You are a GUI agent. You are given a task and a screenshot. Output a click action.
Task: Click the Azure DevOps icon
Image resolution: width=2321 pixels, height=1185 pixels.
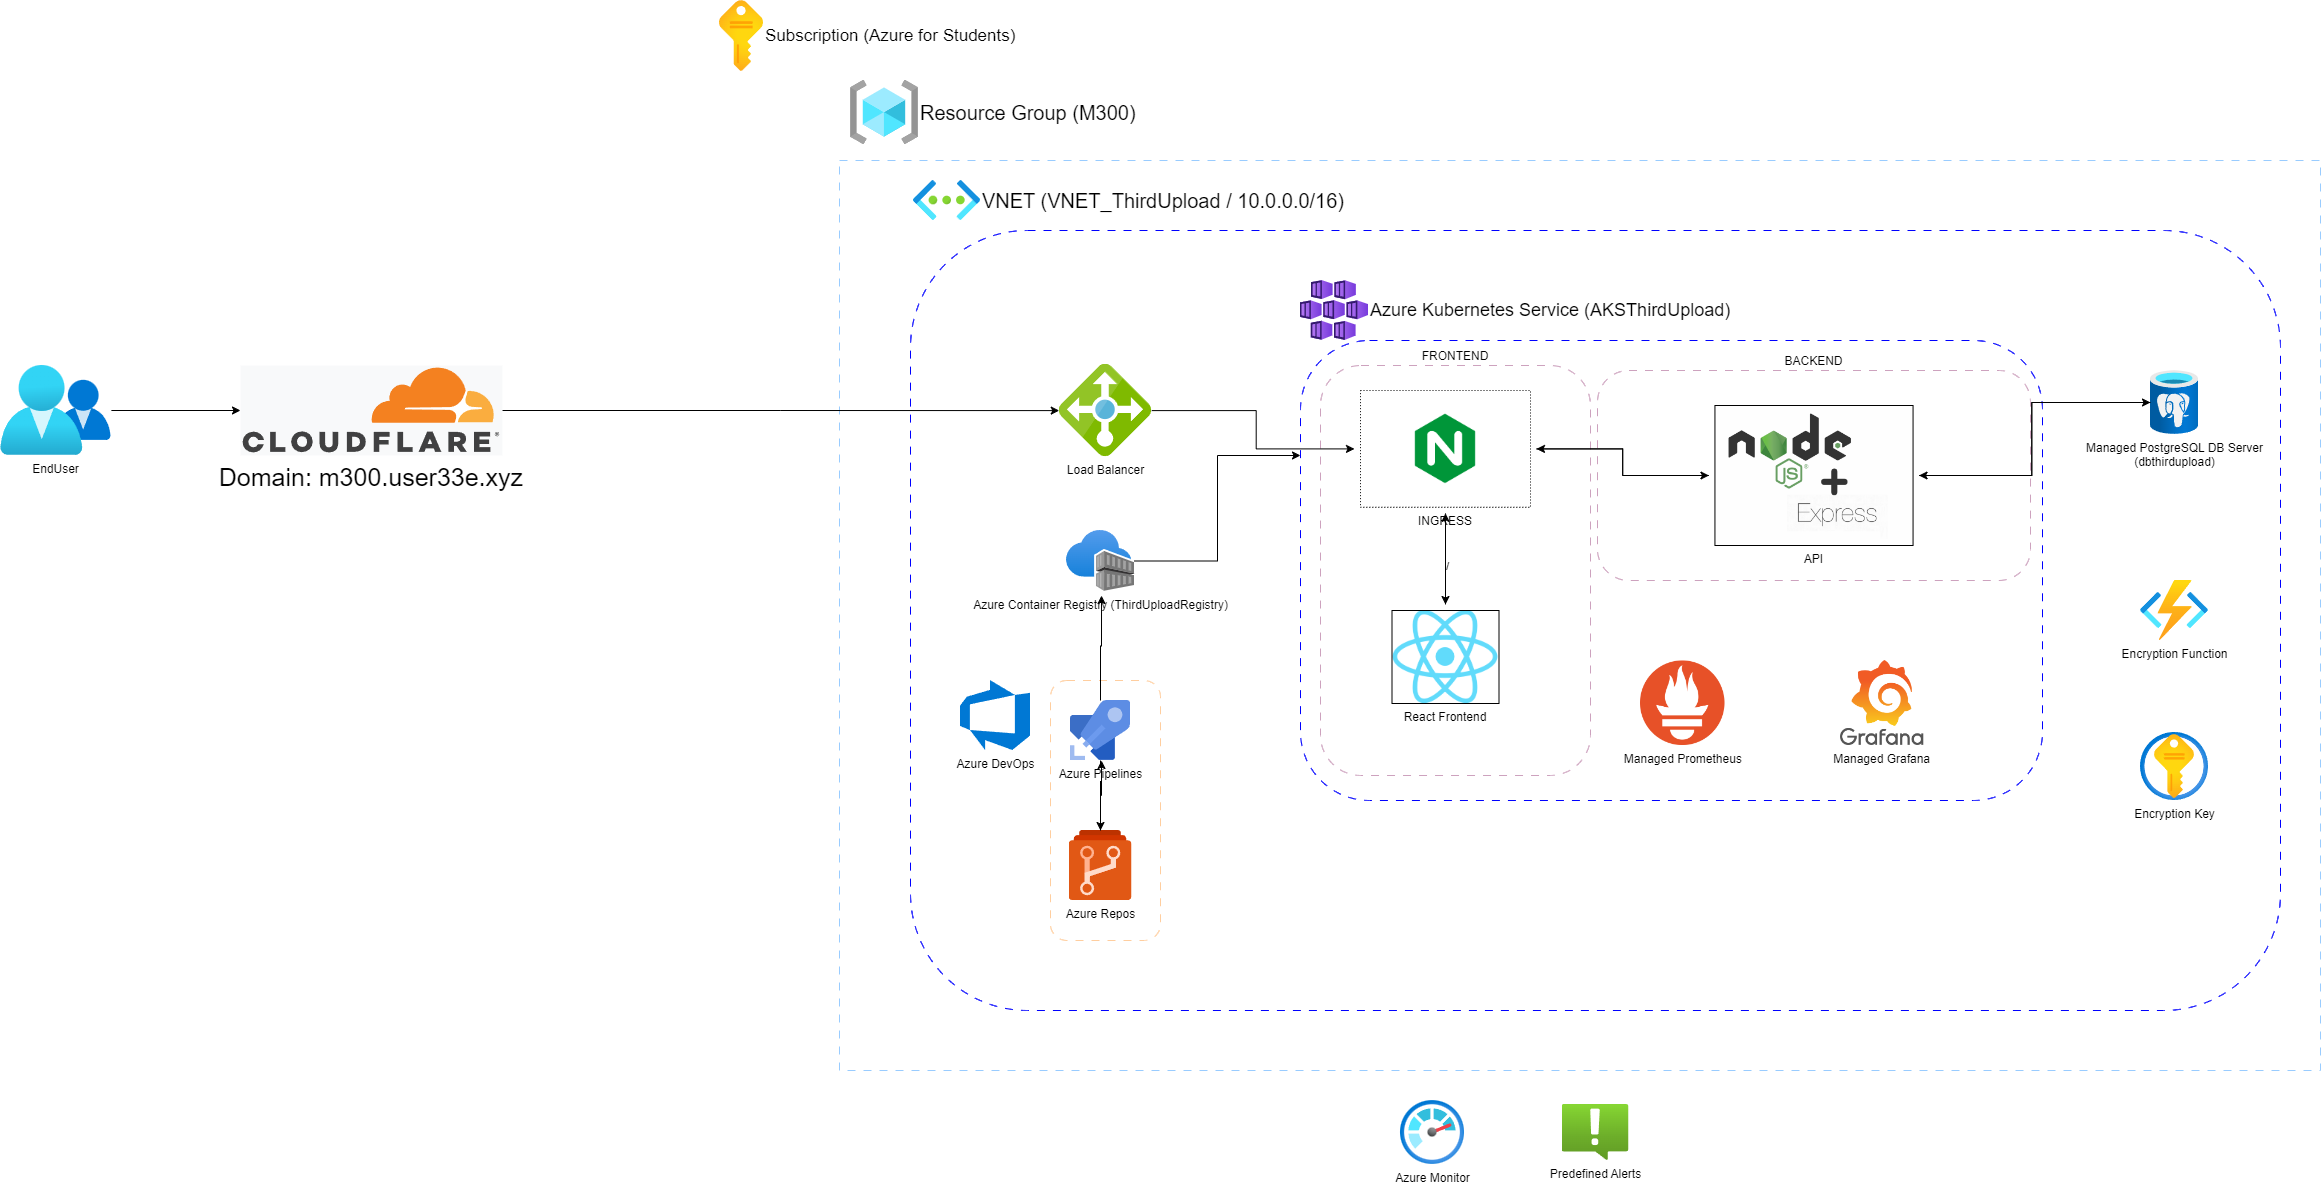click(x=995, y=715)
